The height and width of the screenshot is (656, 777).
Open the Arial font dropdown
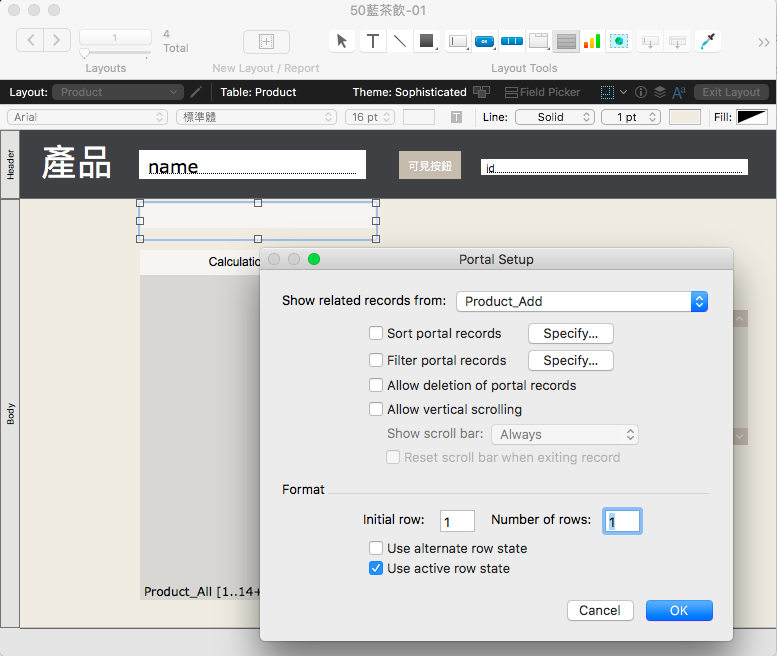pos(88,117)
